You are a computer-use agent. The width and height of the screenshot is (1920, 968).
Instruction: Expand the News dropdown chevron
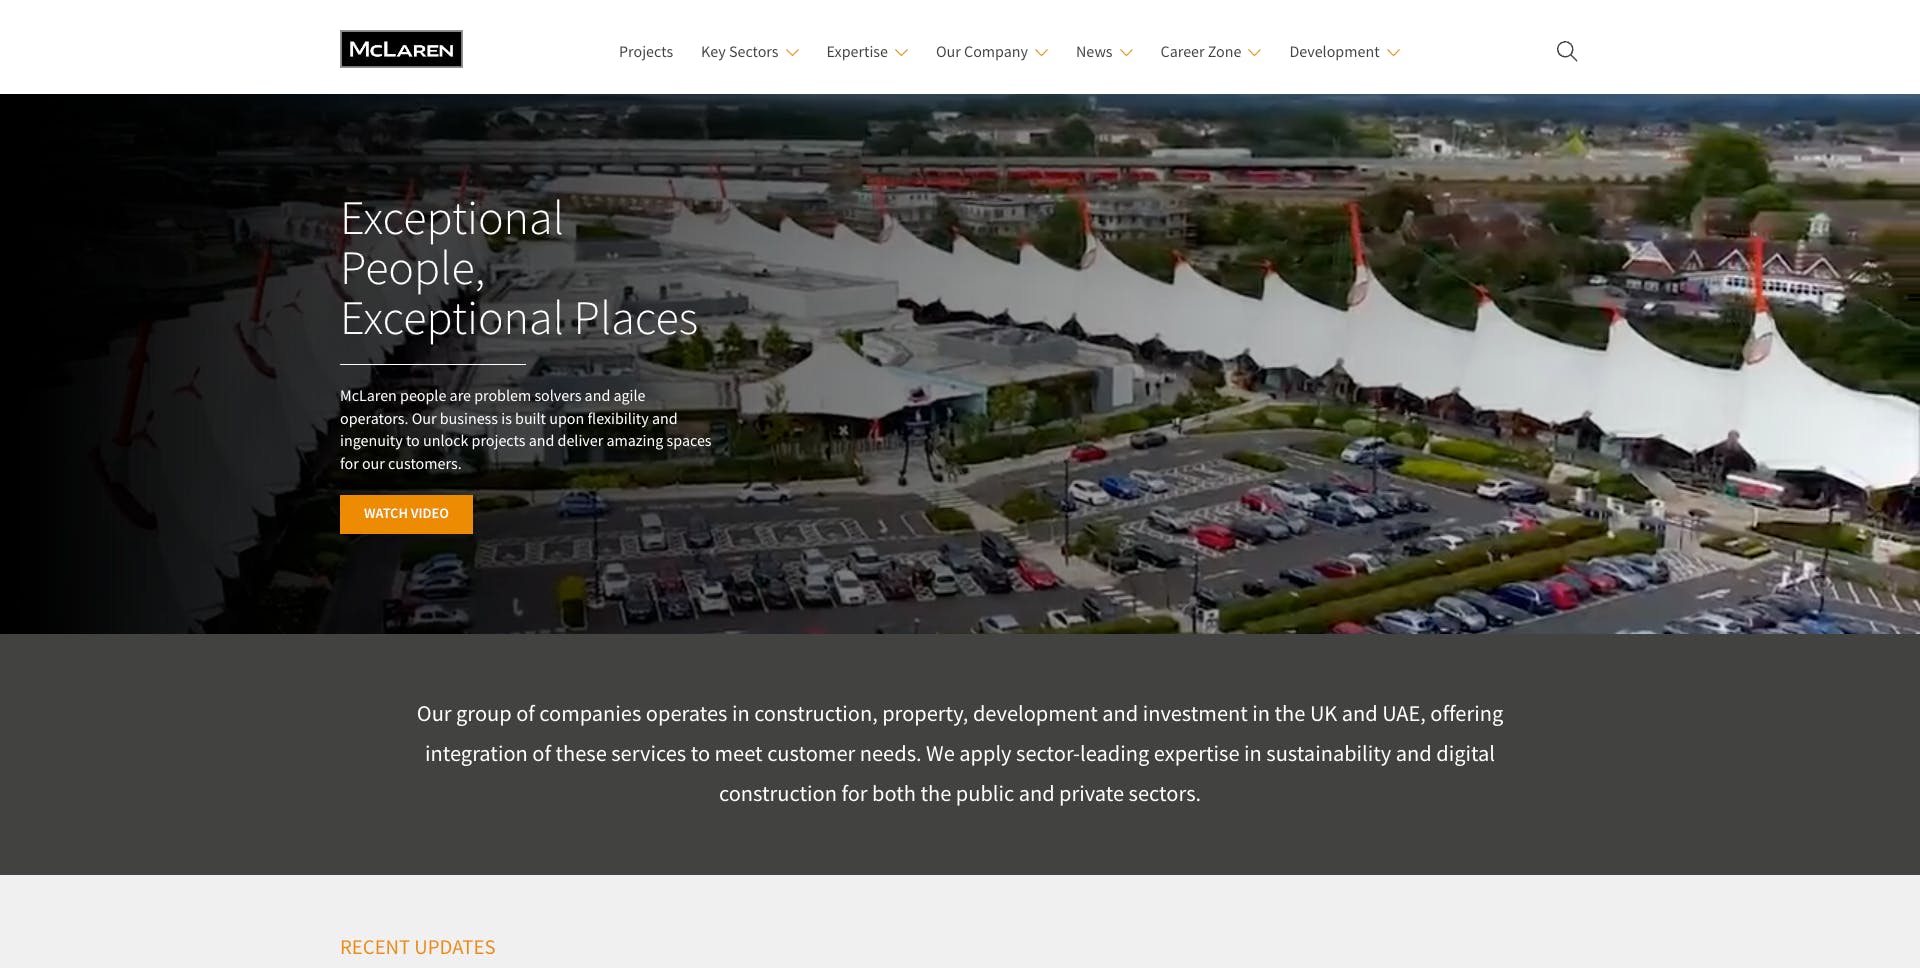1128,52
